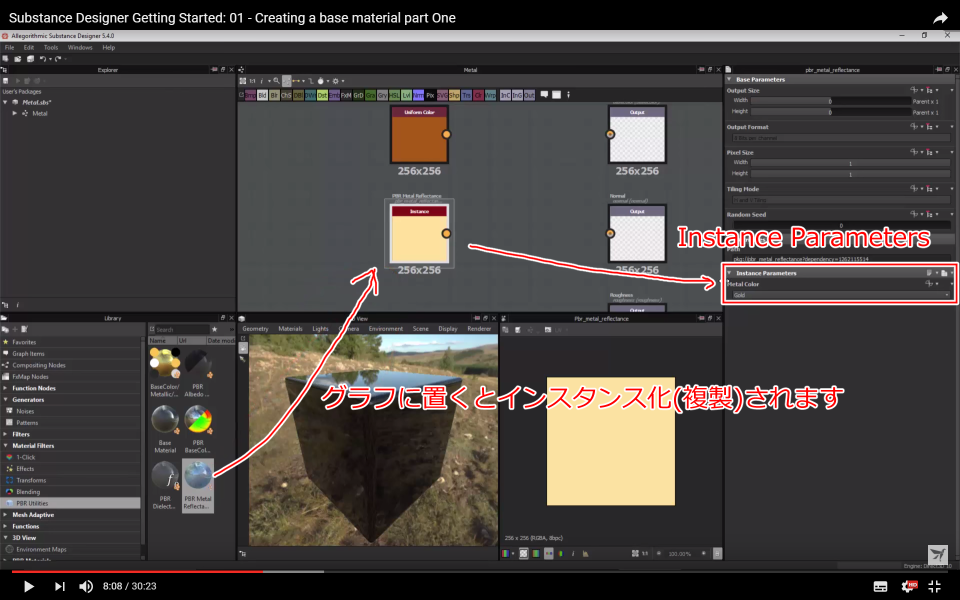This screenshot has height=600, width=960.
Task: Expand Function Nodes in the Library
Action: 6,388
